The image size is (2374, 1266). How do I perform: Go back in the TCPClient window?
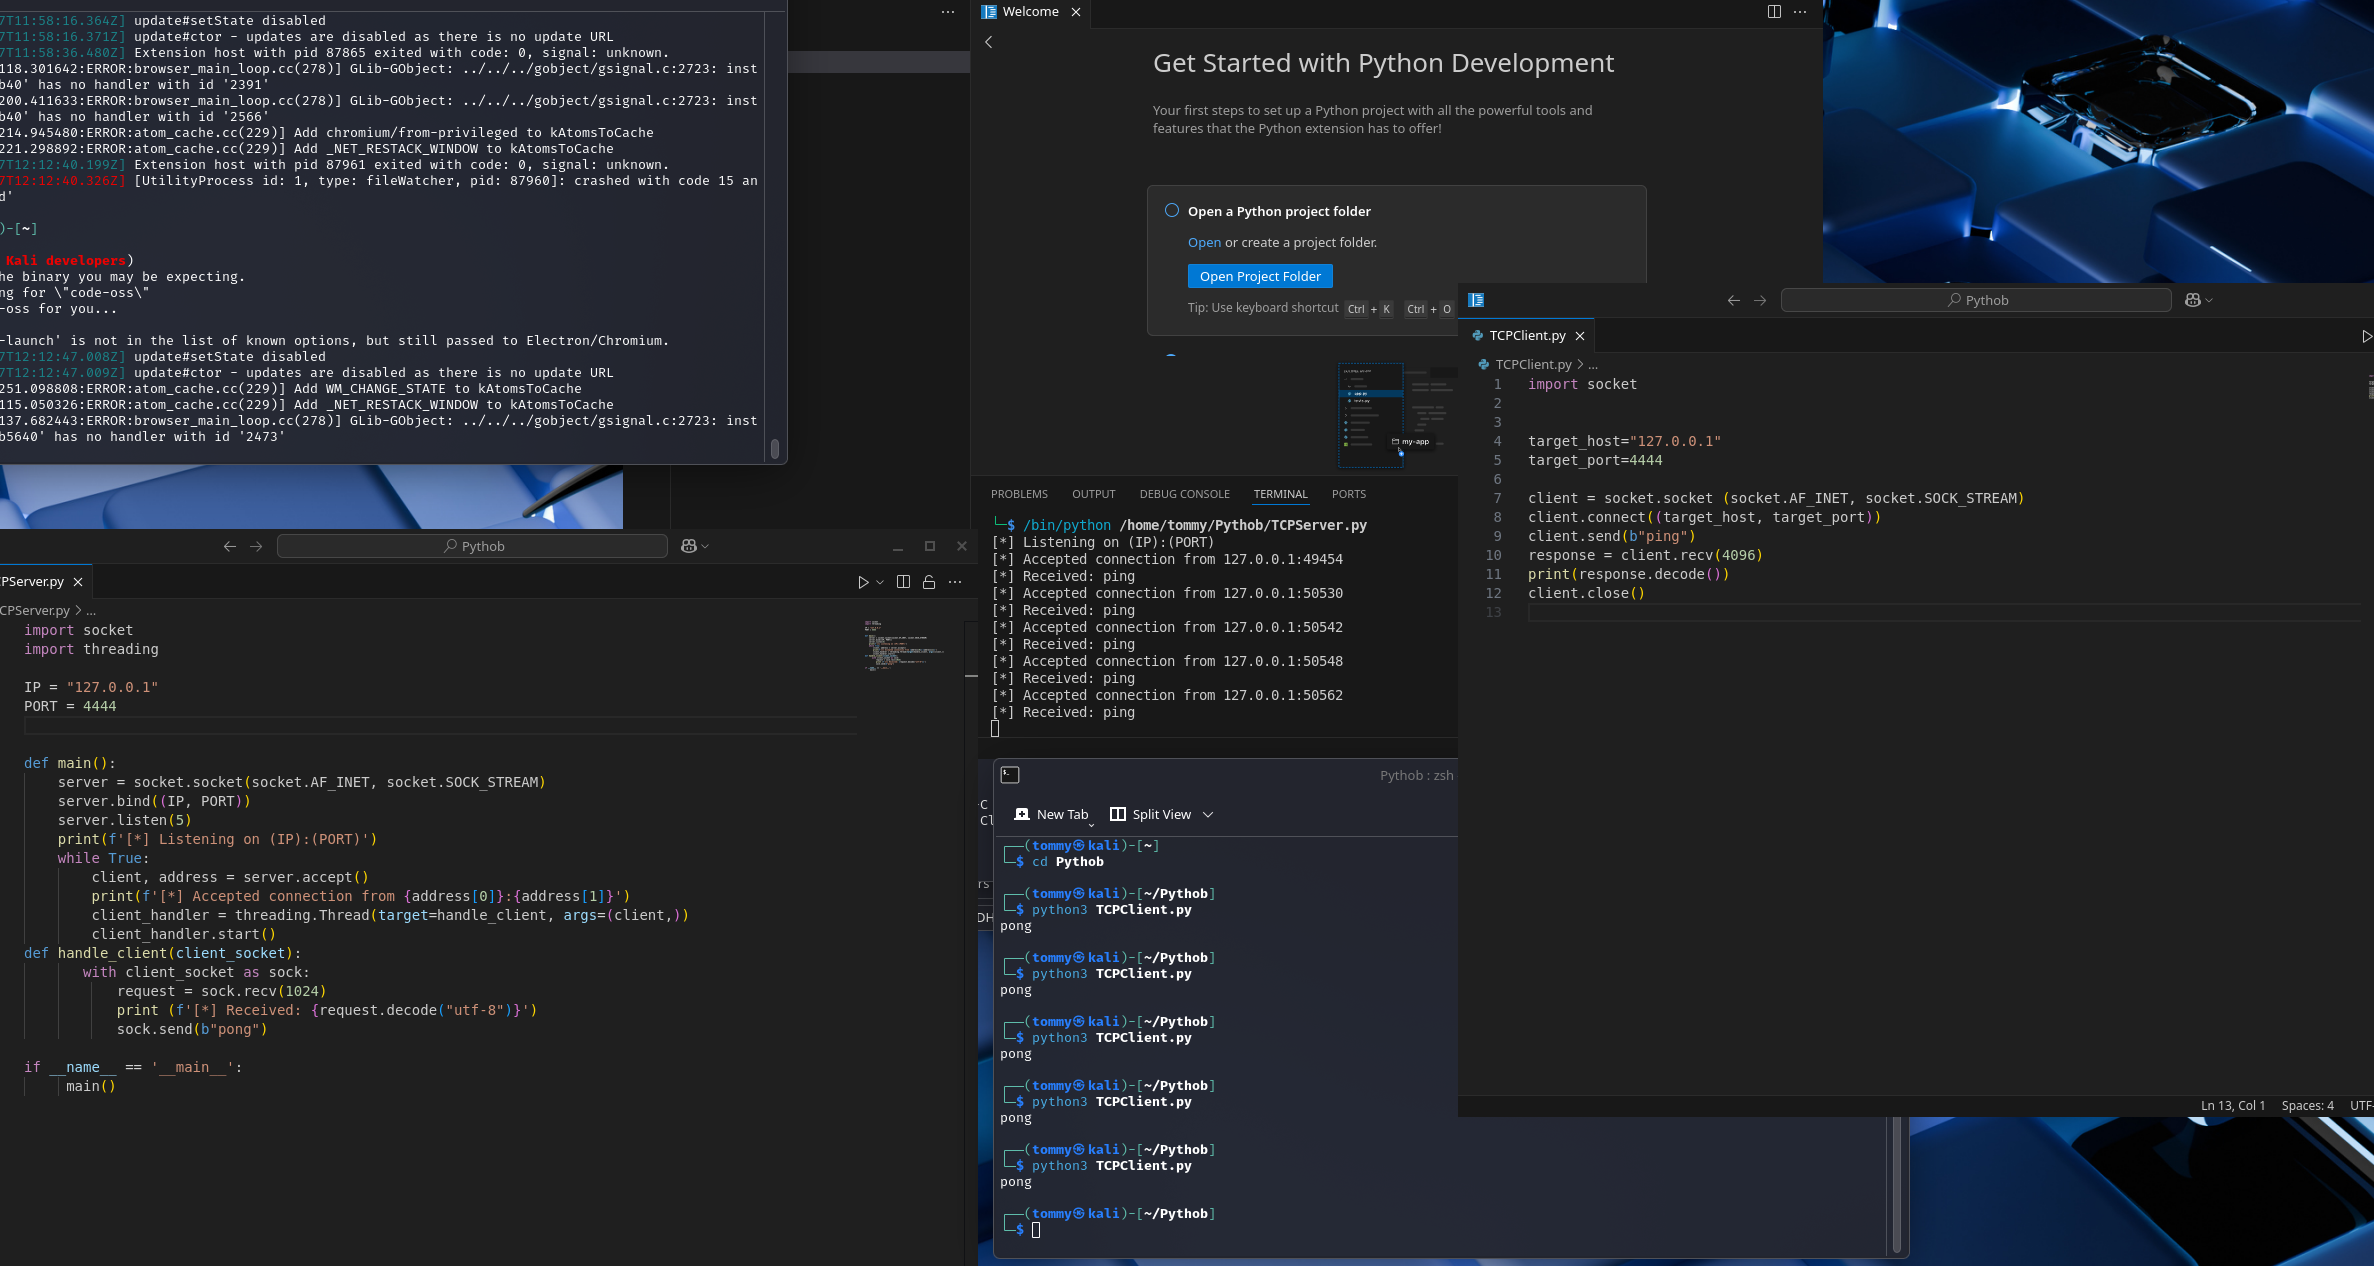pos(1733,300)
